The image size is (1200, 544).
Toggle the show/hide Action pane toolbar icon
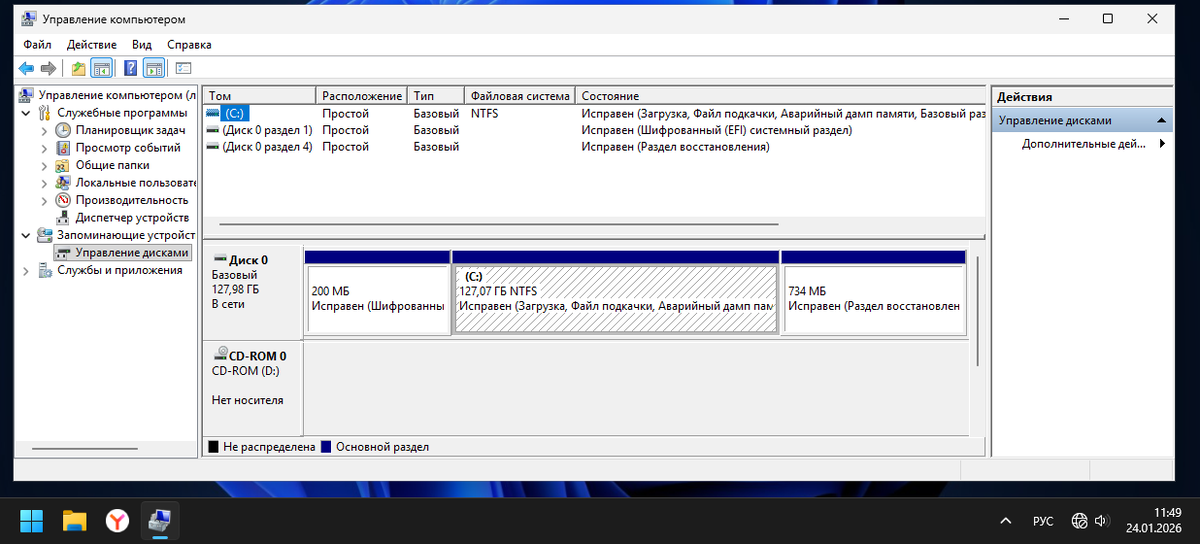(x=153, y=68)
